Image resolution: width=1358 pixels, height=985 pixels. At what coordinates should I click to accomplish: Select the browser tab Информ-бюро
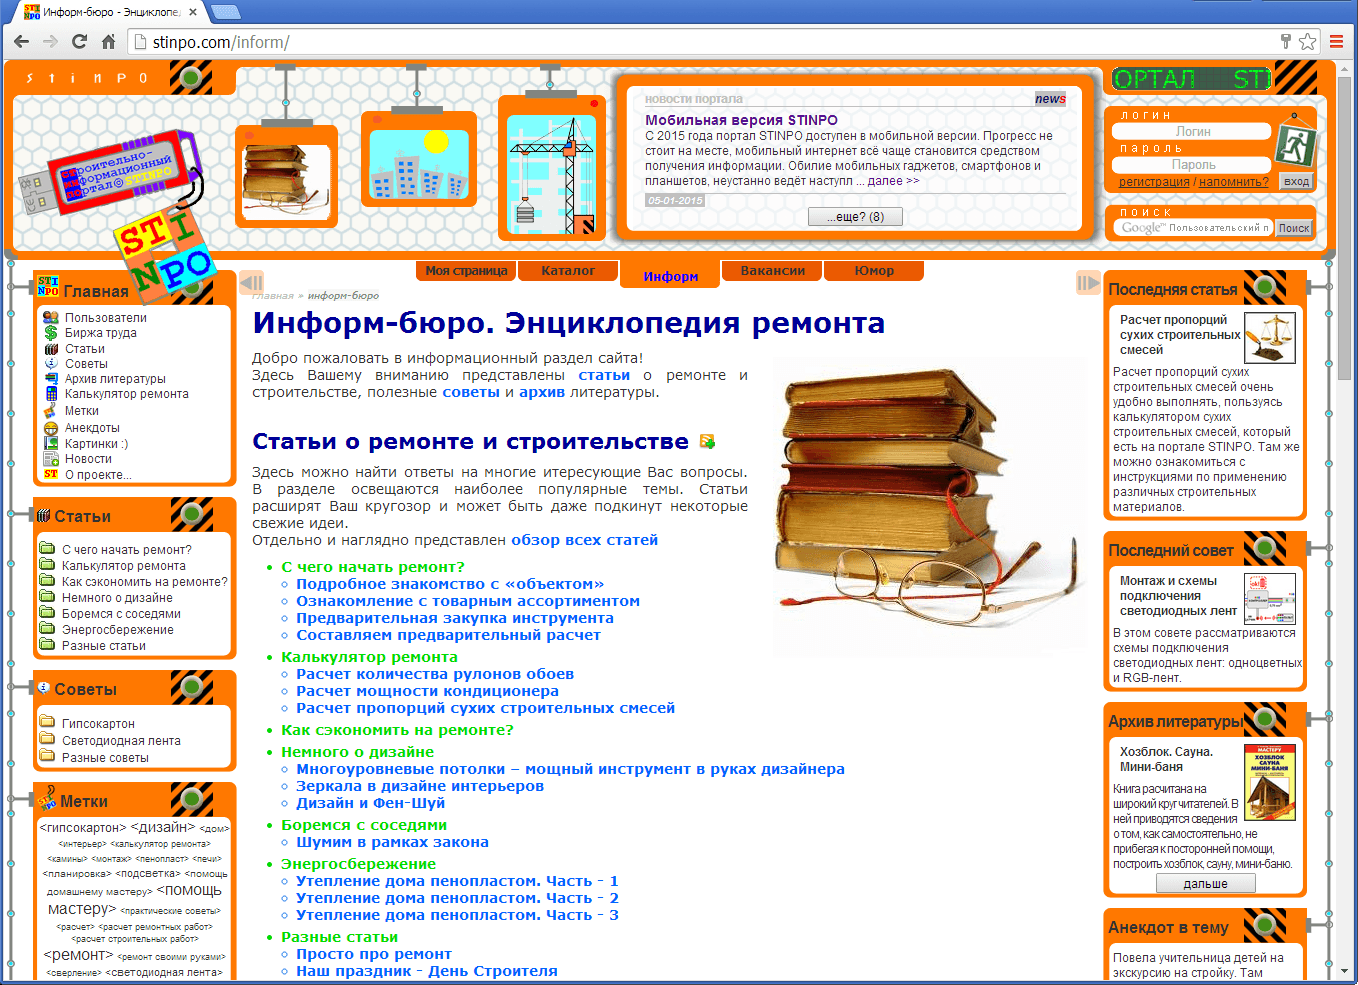click(112, 12)
